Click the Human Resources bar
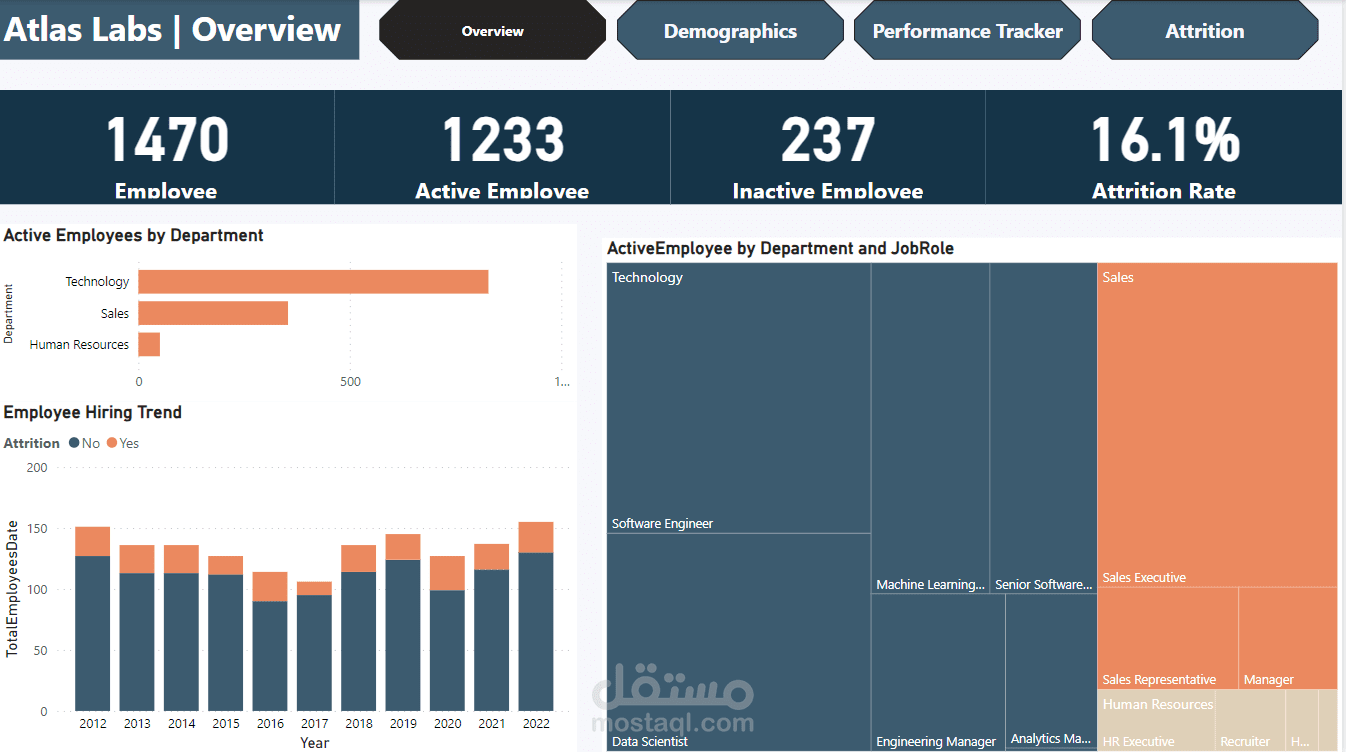This screenshot has height=752, width=1346. [148, 344]
